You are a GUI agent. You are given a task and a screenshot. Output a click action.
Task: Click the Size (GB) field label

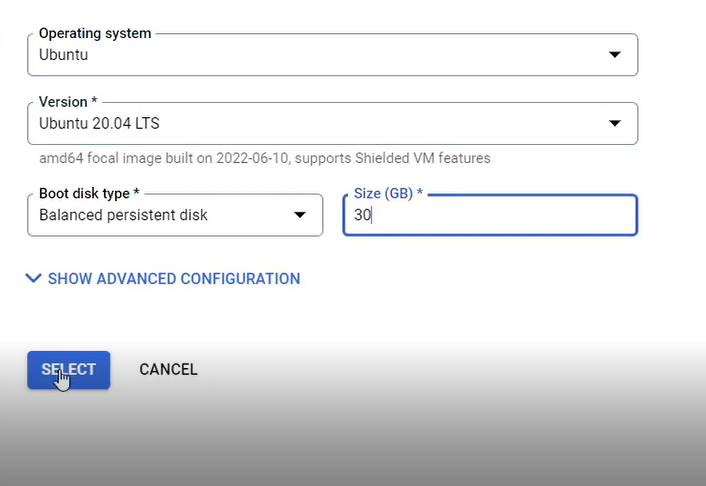click(388, 193)
